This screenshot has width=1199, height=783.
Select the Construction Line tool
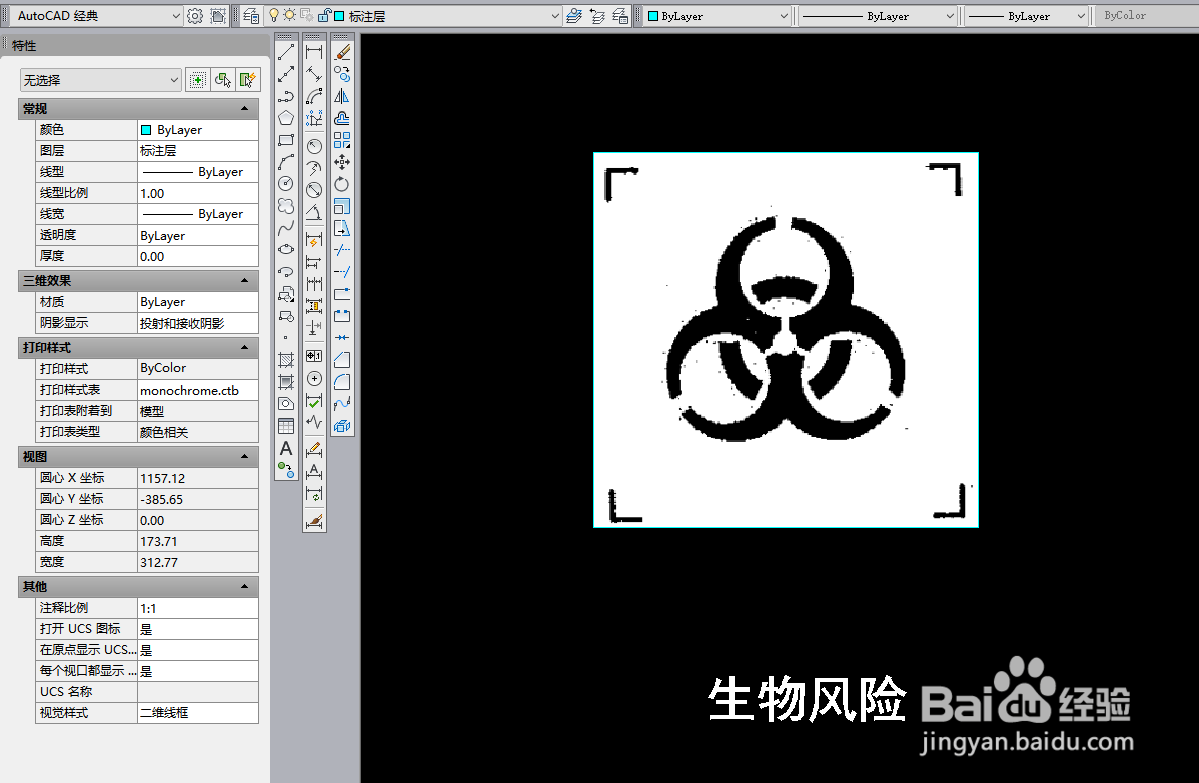tap(286, 74)
